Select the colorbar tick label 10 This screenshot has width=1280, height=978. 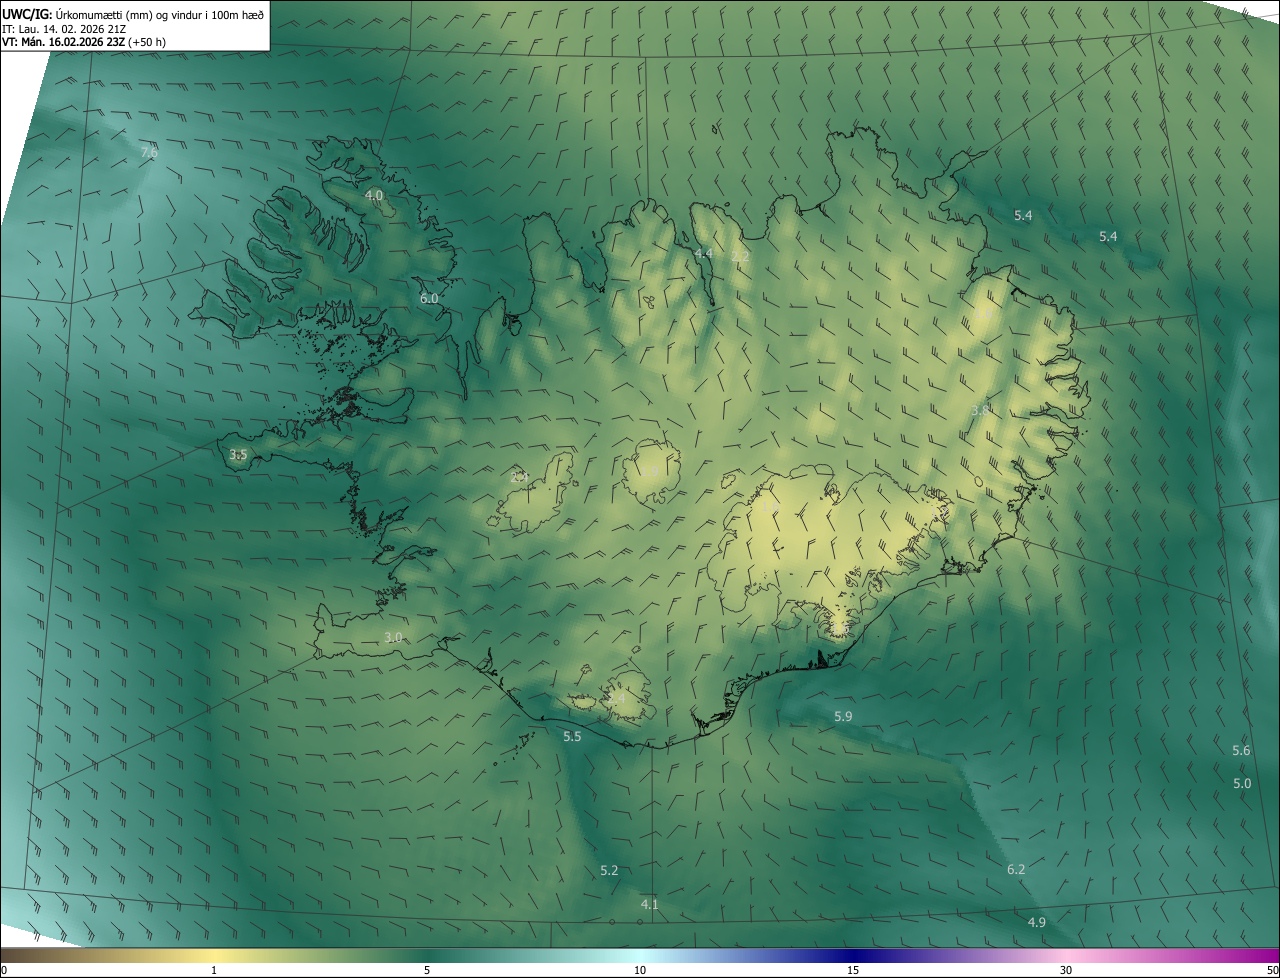(x=640, y=970)
